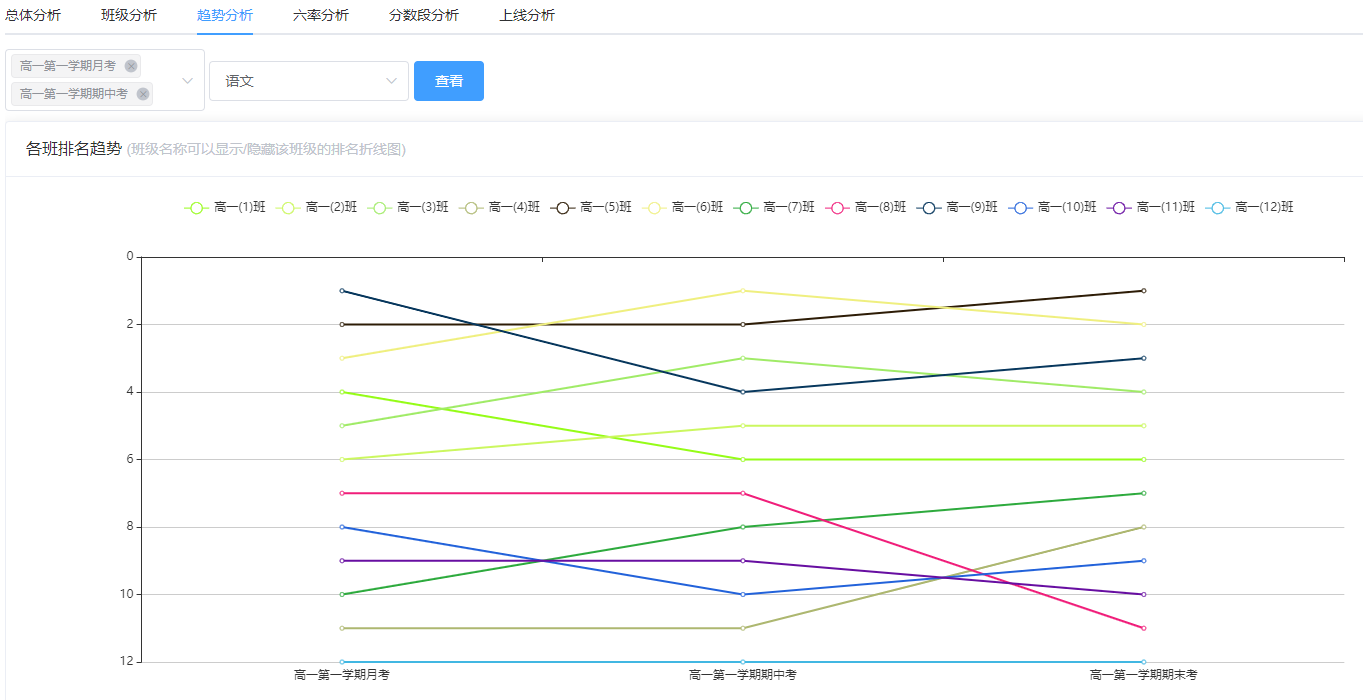1363x700 pixels.
Task: Click 高一(9)班 data point at 月考 rank 1
Action: point(342,291)
